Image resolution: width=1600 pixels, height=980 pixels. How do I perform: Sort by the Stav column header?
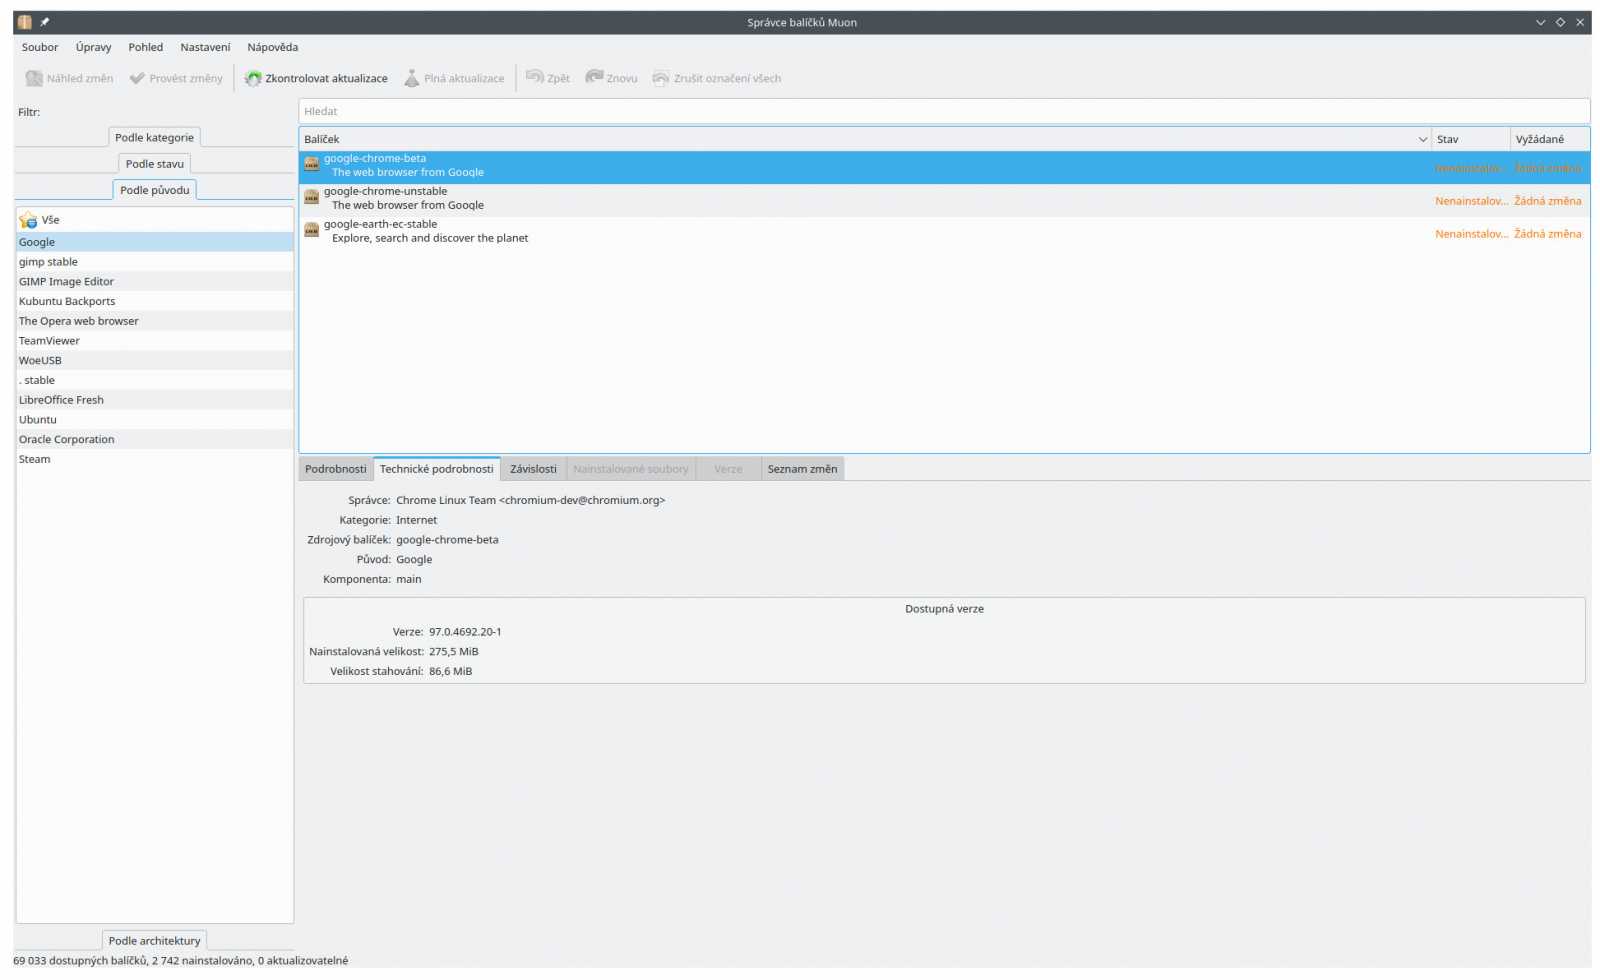(x=1470, y=139)
